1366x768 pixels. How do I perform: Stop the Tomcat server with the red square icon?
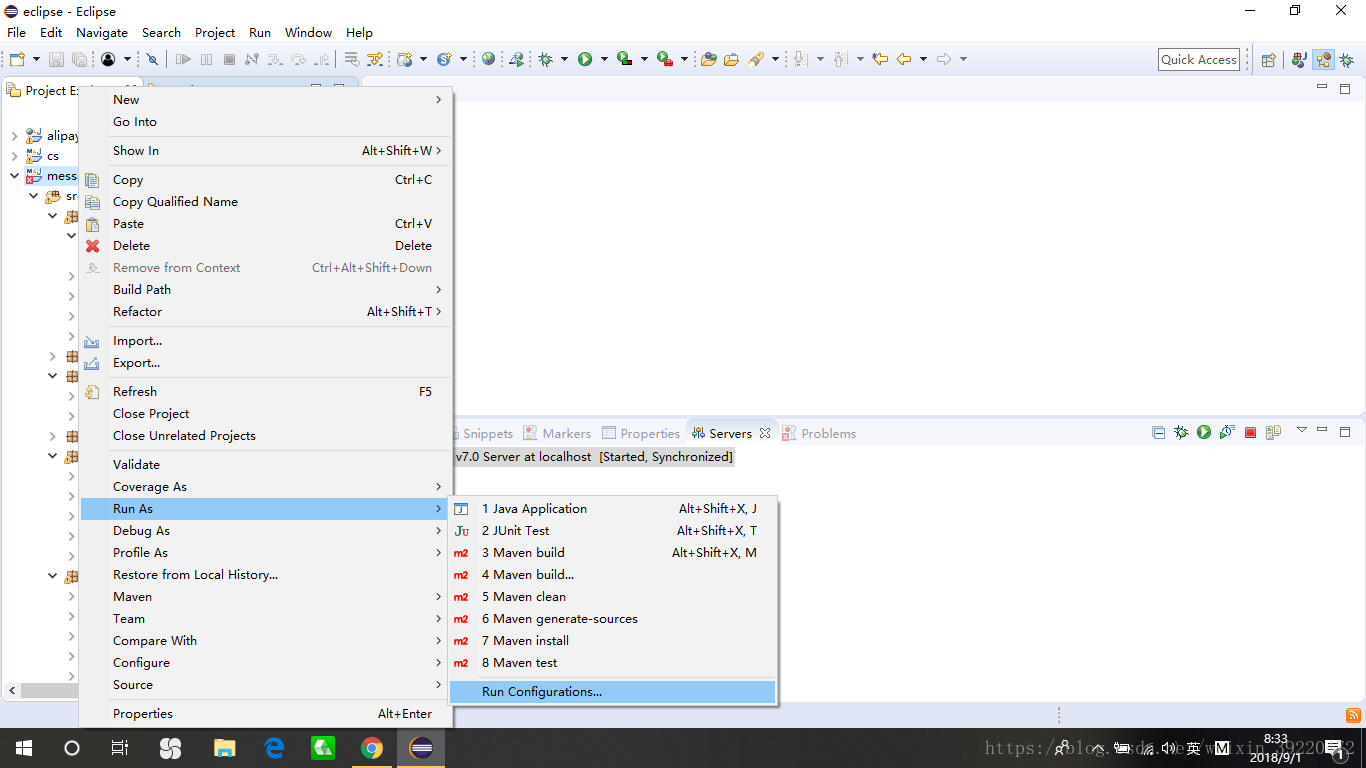1251,432
